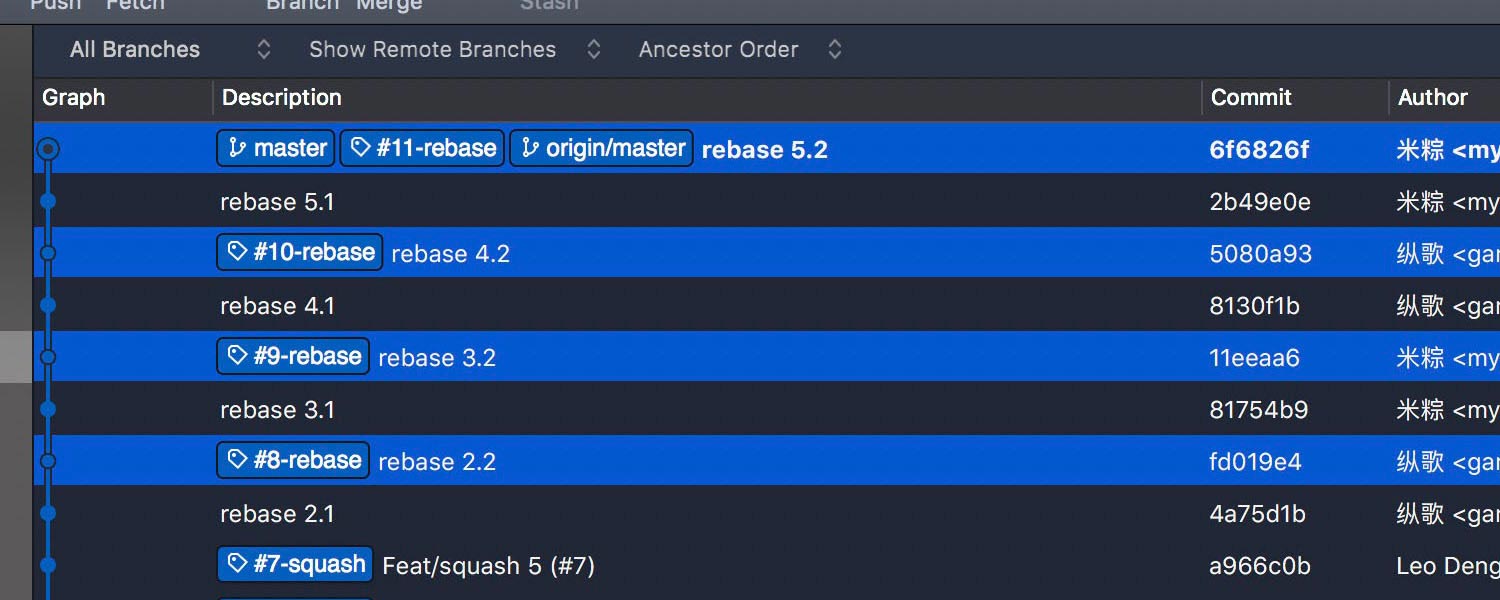Click the graph node for rebase 2.1
1500x600 pixels.
47,513
